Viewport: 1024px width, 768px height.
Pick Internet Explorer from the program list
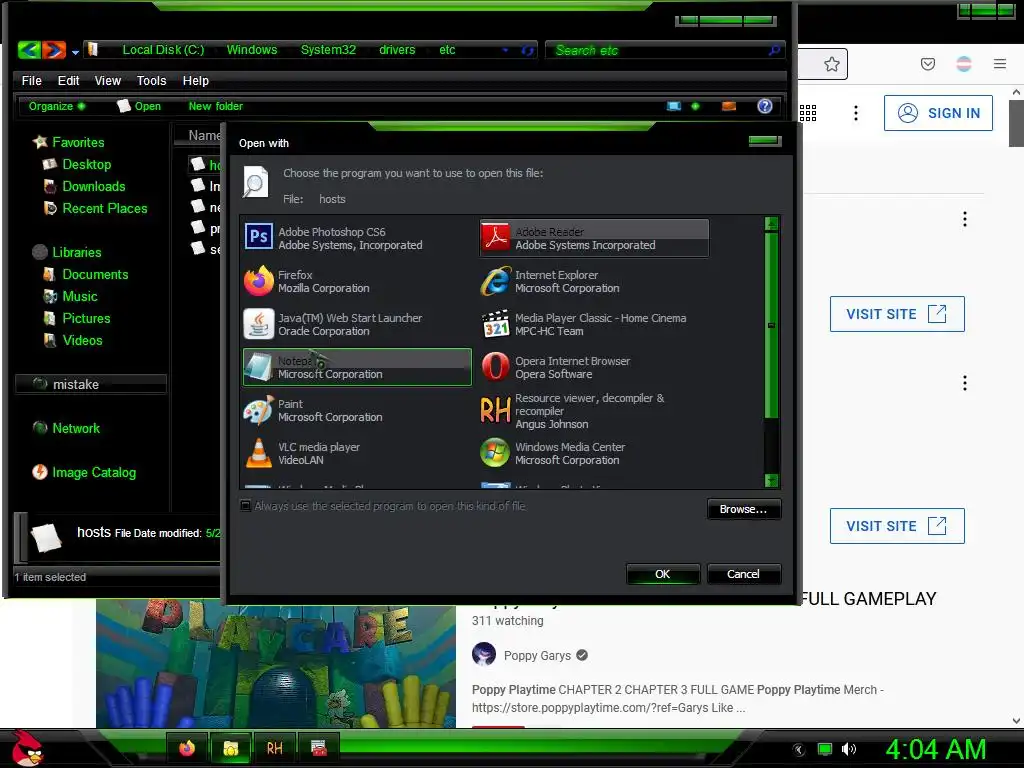[x=594, y=281]
